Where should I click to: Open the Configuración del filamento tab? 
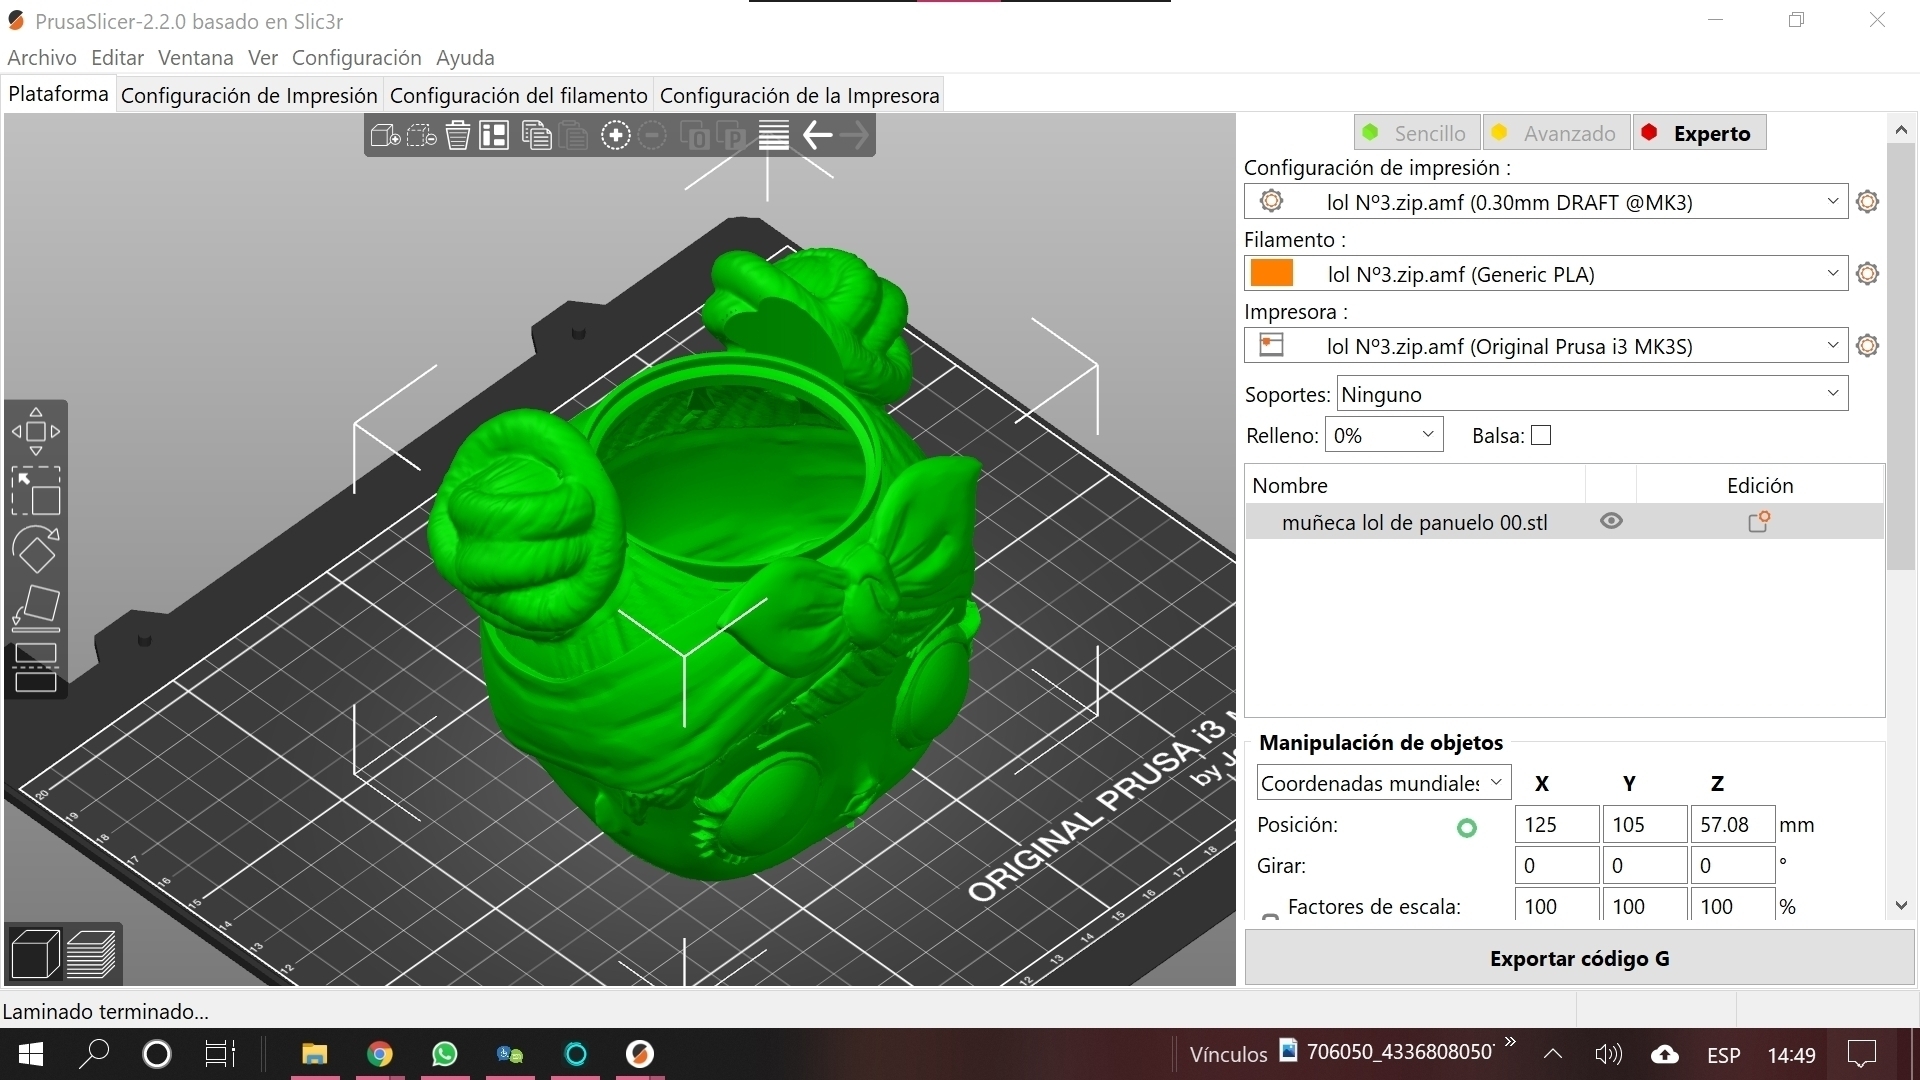point(518,95)
